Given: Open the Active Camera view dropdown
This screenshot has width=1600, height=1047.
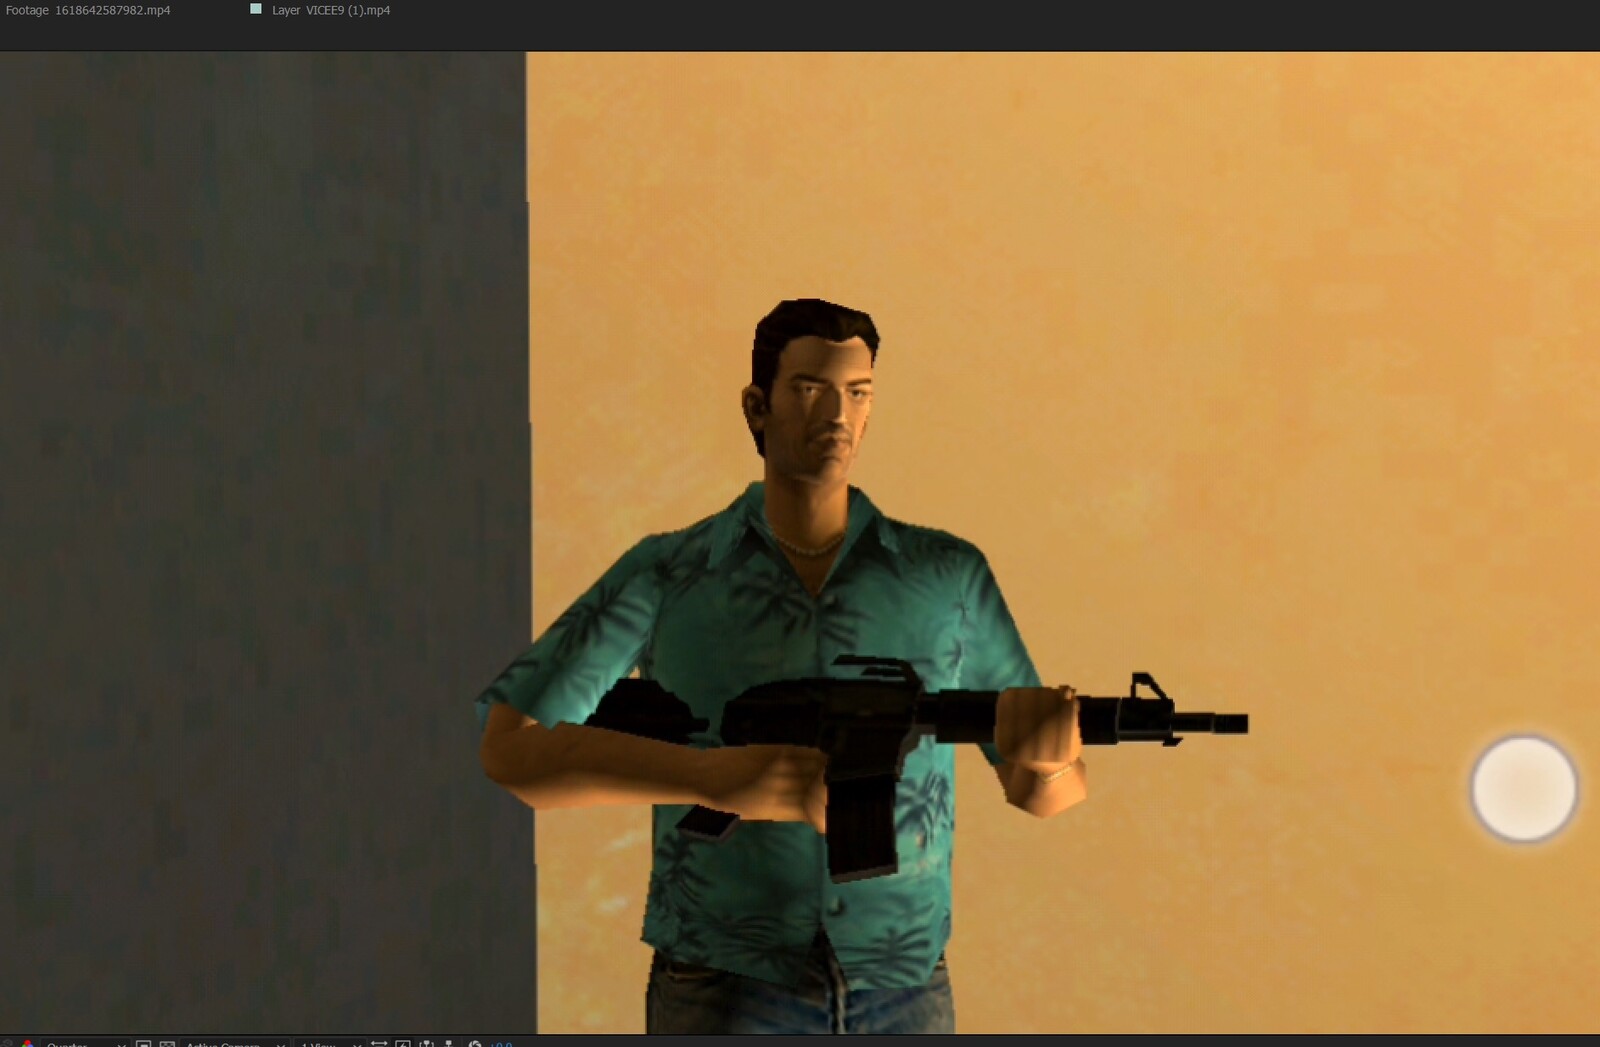Looking at the screenshot, I should pos(234,1044).
